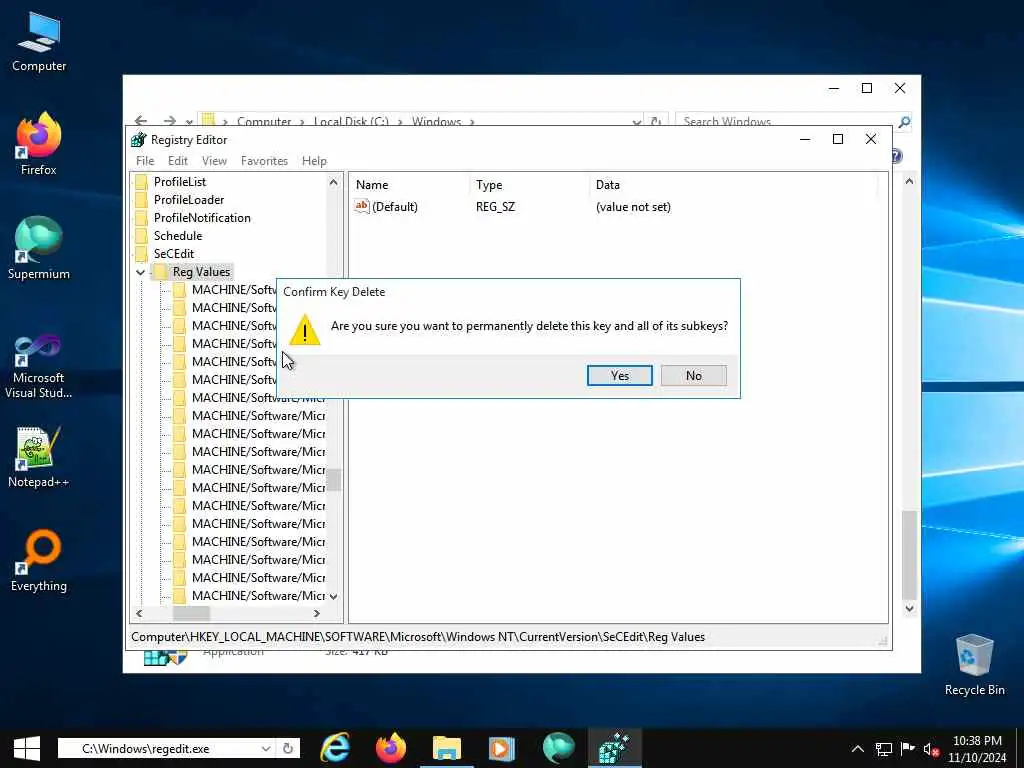Open the Edit menu in Registry Editor
Viewport: 1024px width, 768px height.
tap(178, 161)
